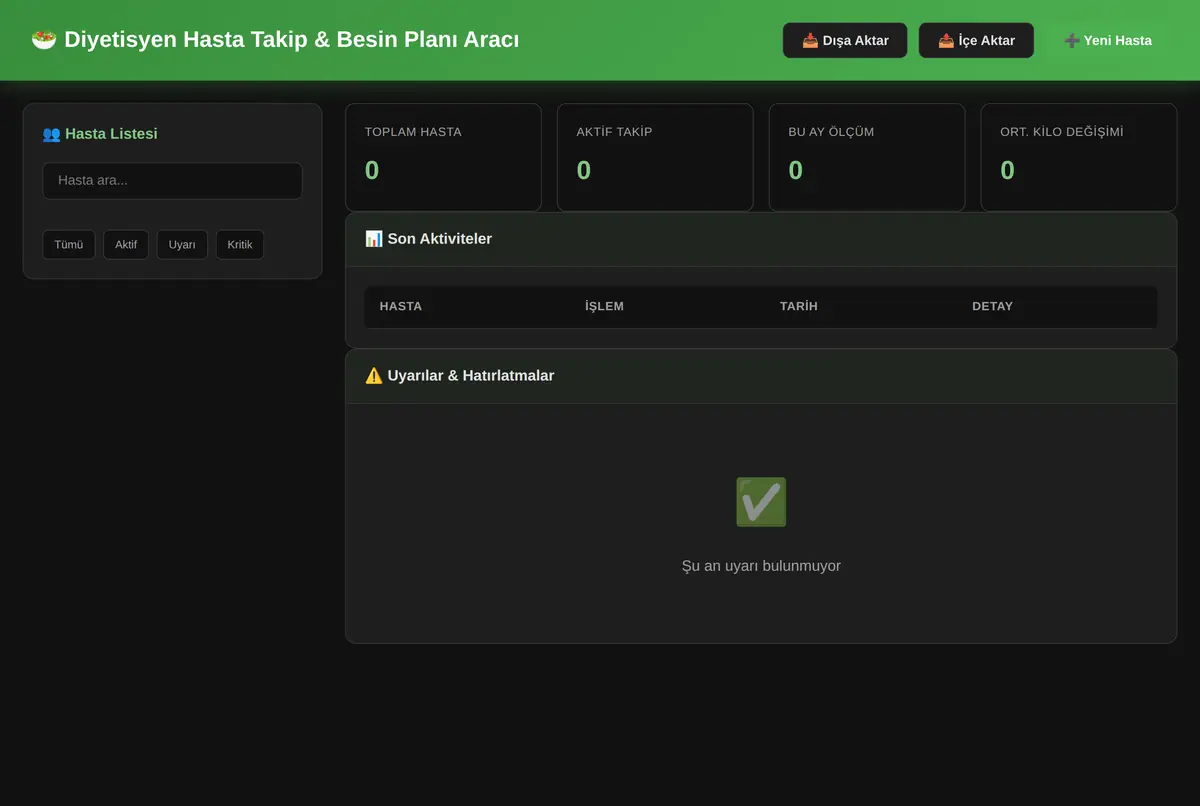Click the green checkmark icon
The height and width of the screenshot is (806, 1200).
click(x=761, y=502)
